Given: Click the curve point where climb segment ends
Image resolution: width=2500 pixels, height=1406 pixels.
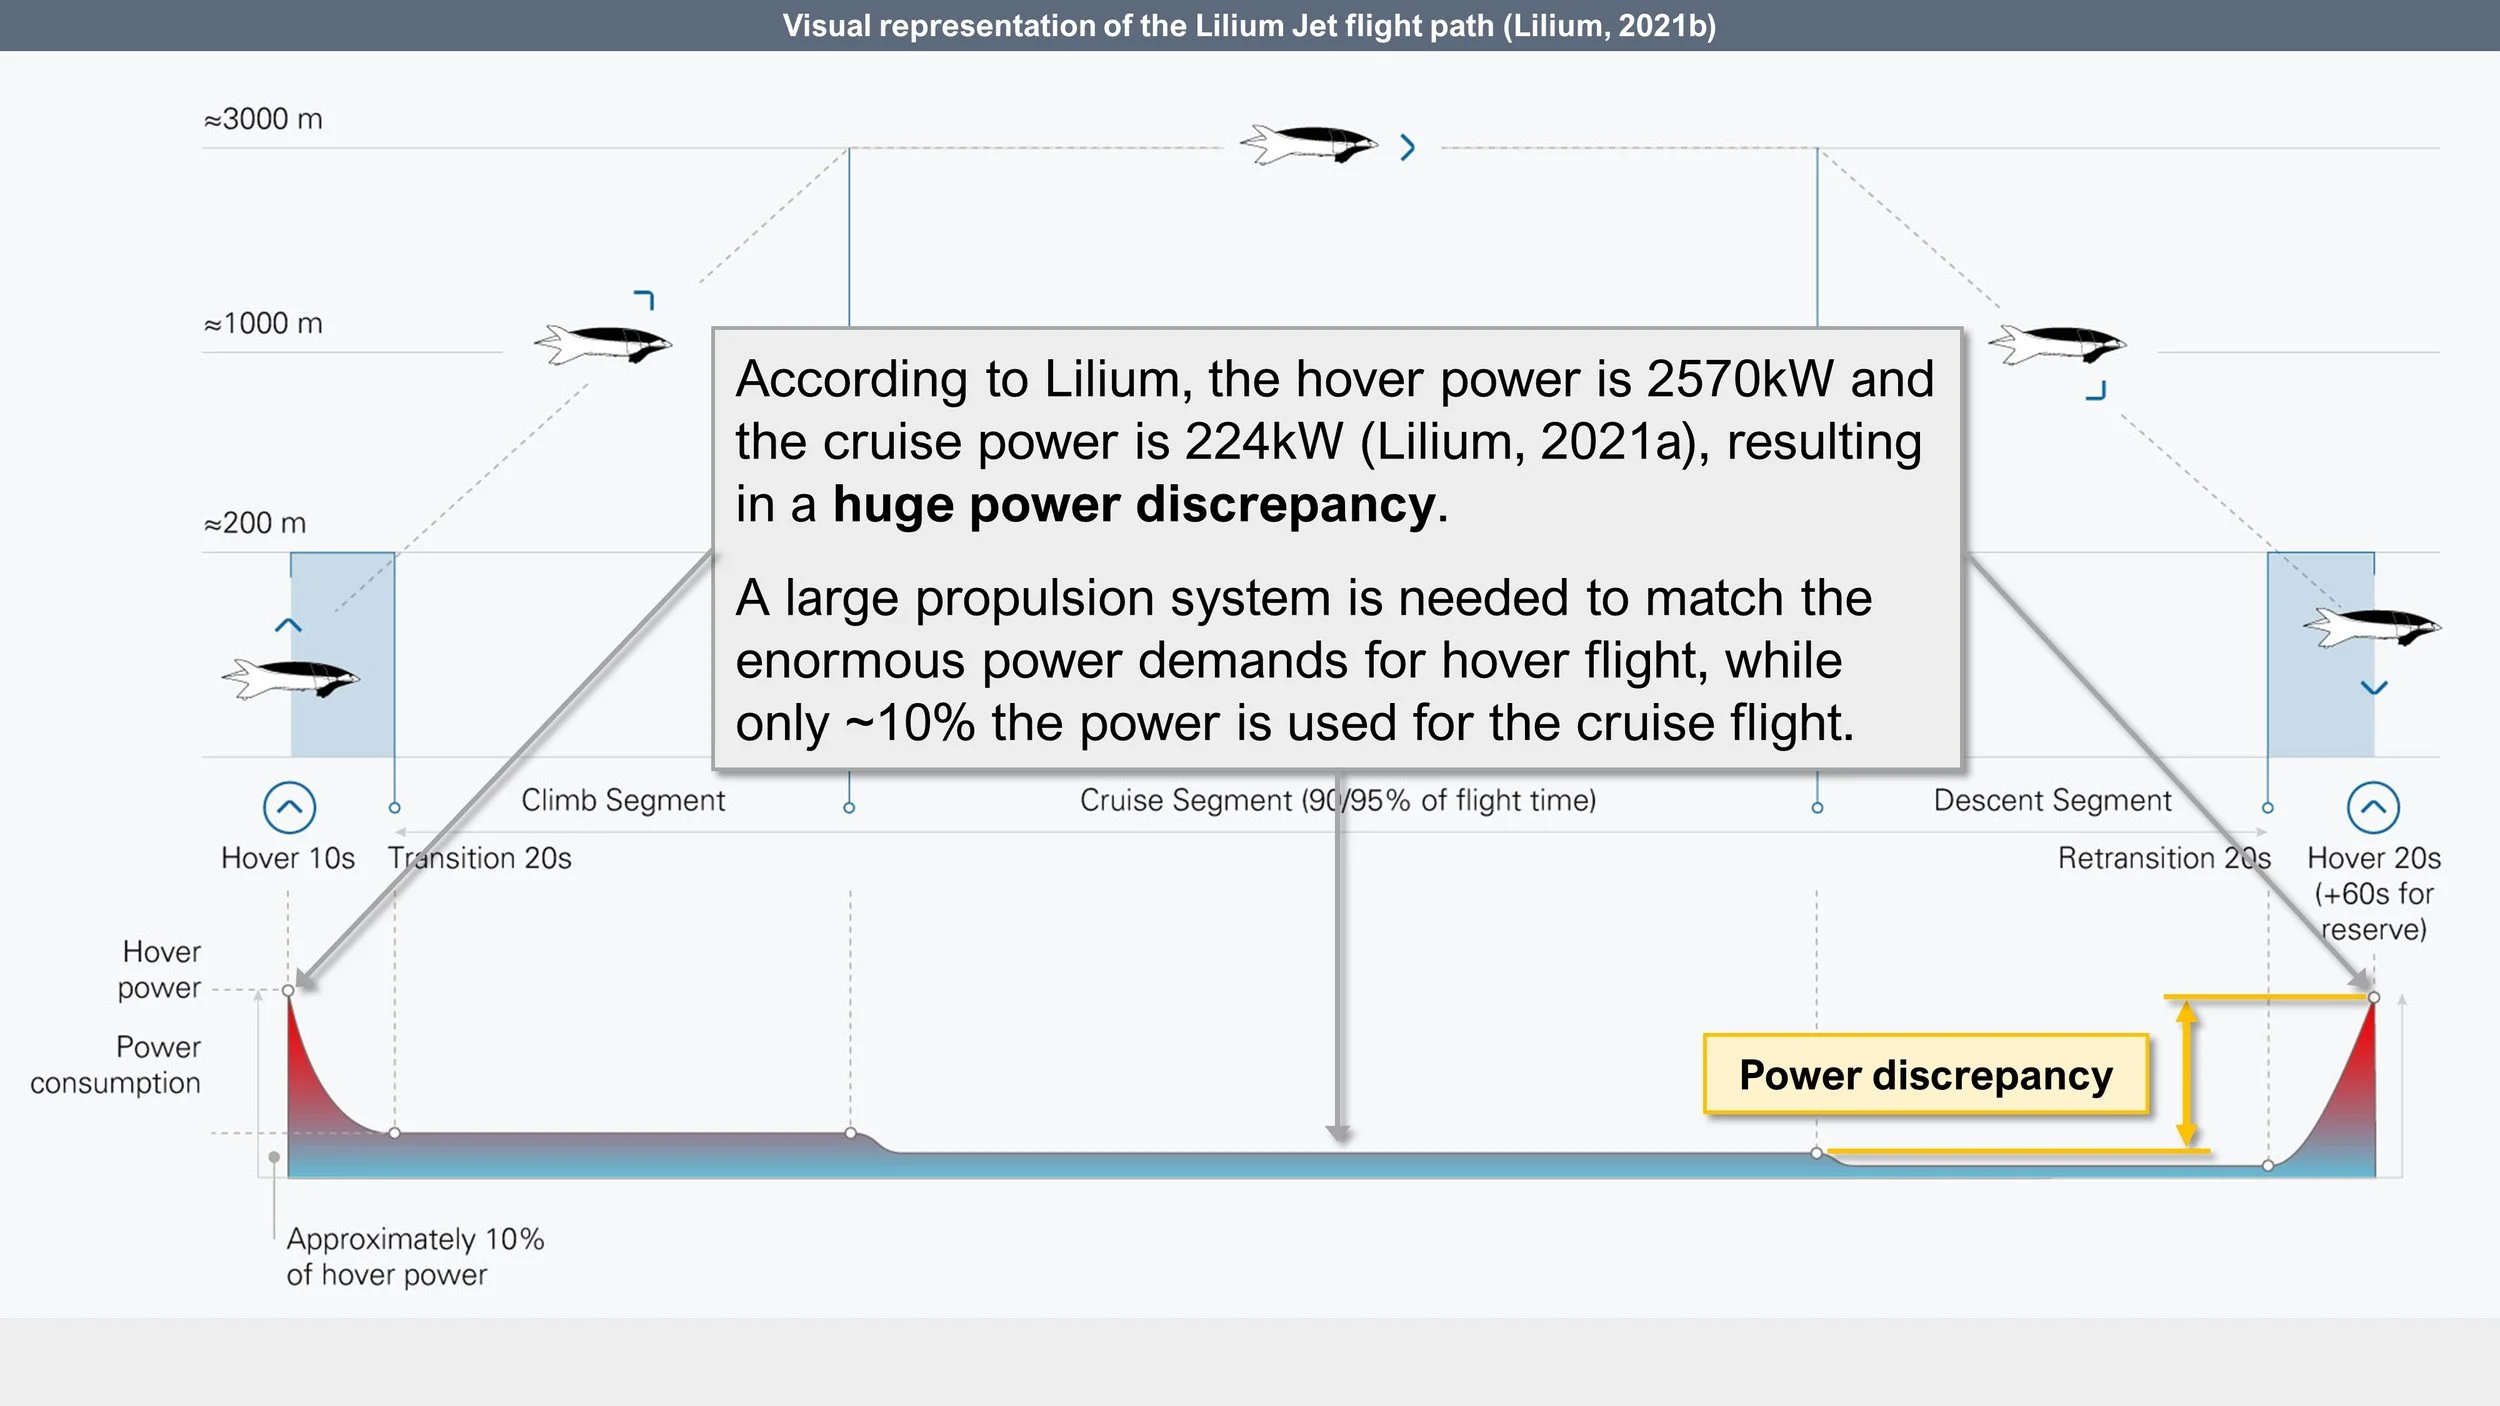Looking at the screenshot, I should point(851,1133).
